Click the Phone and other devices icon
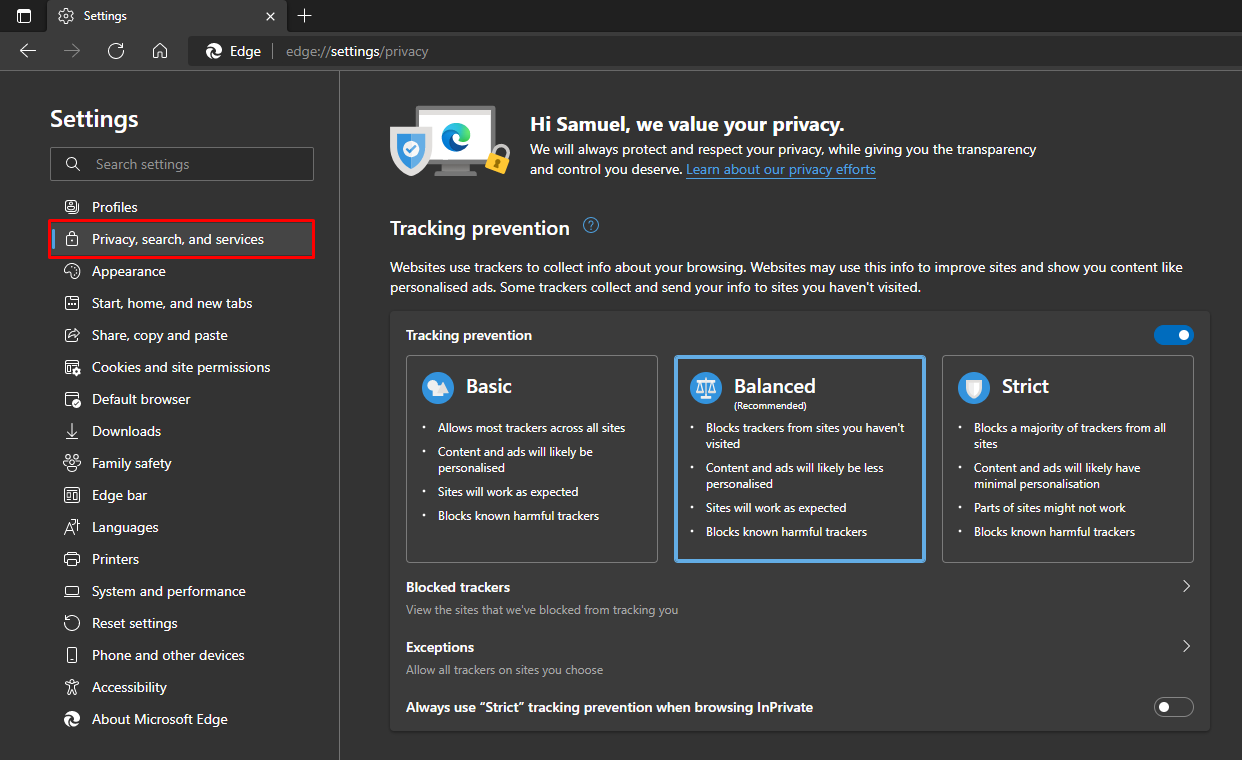1242x760 pixels. tap(72, 655)
